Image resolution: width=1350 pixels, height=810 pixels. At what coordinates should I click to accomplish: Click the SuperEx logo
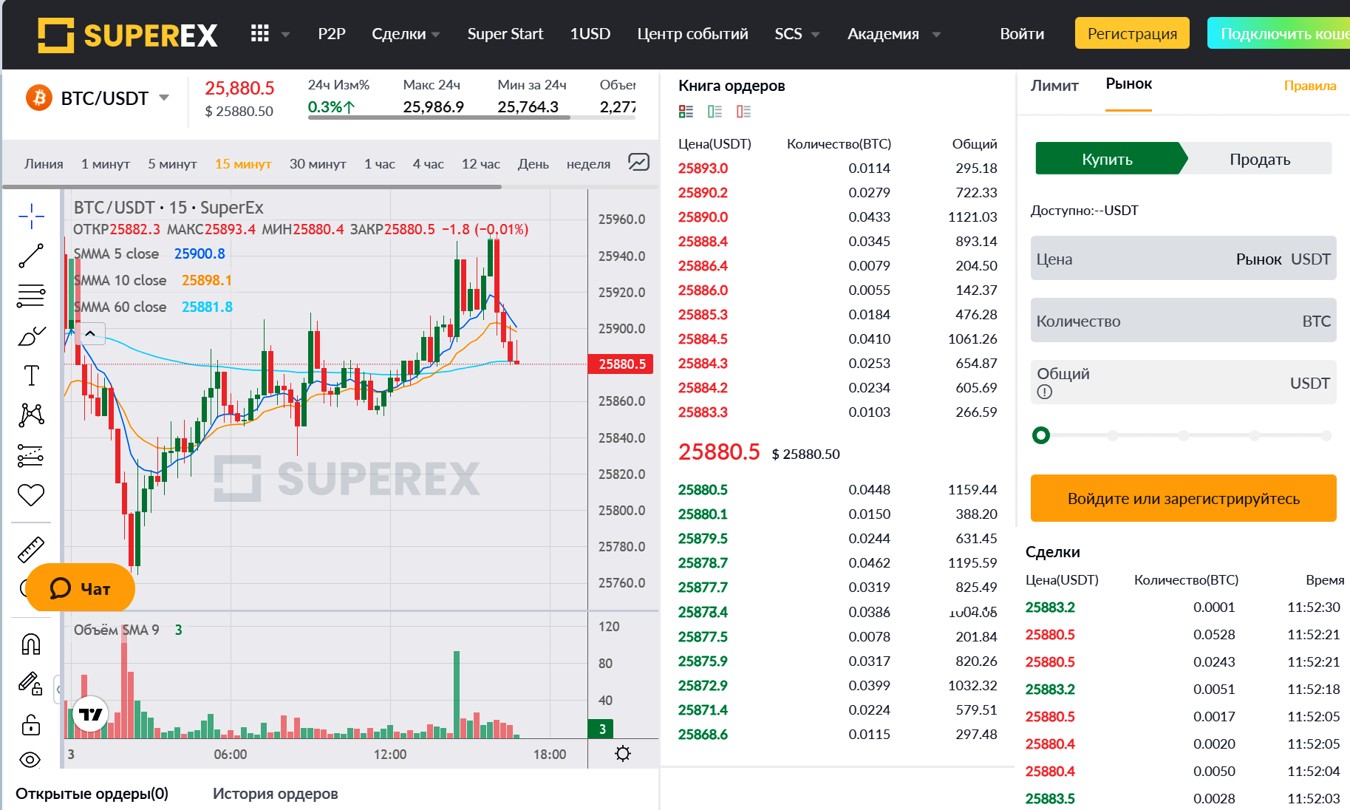[x=128, y=35]
